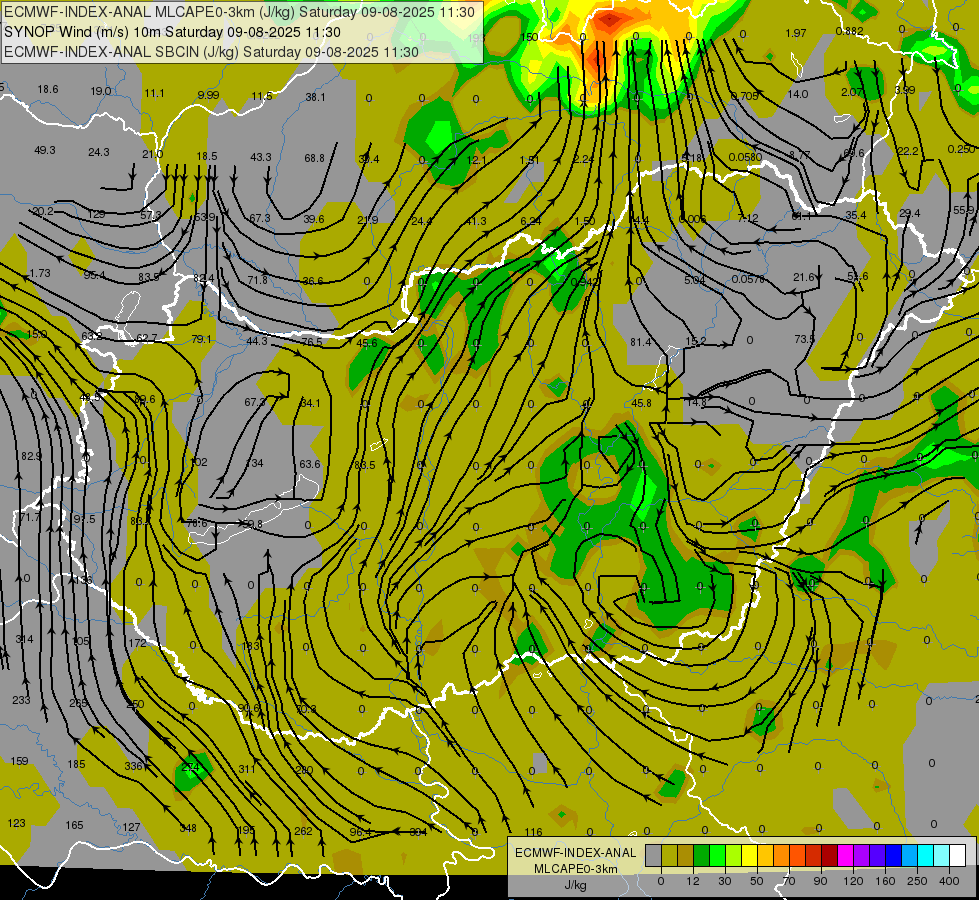Click the map value '15.2'
This screenshot has width=979, height=900.
pos(696,342)
